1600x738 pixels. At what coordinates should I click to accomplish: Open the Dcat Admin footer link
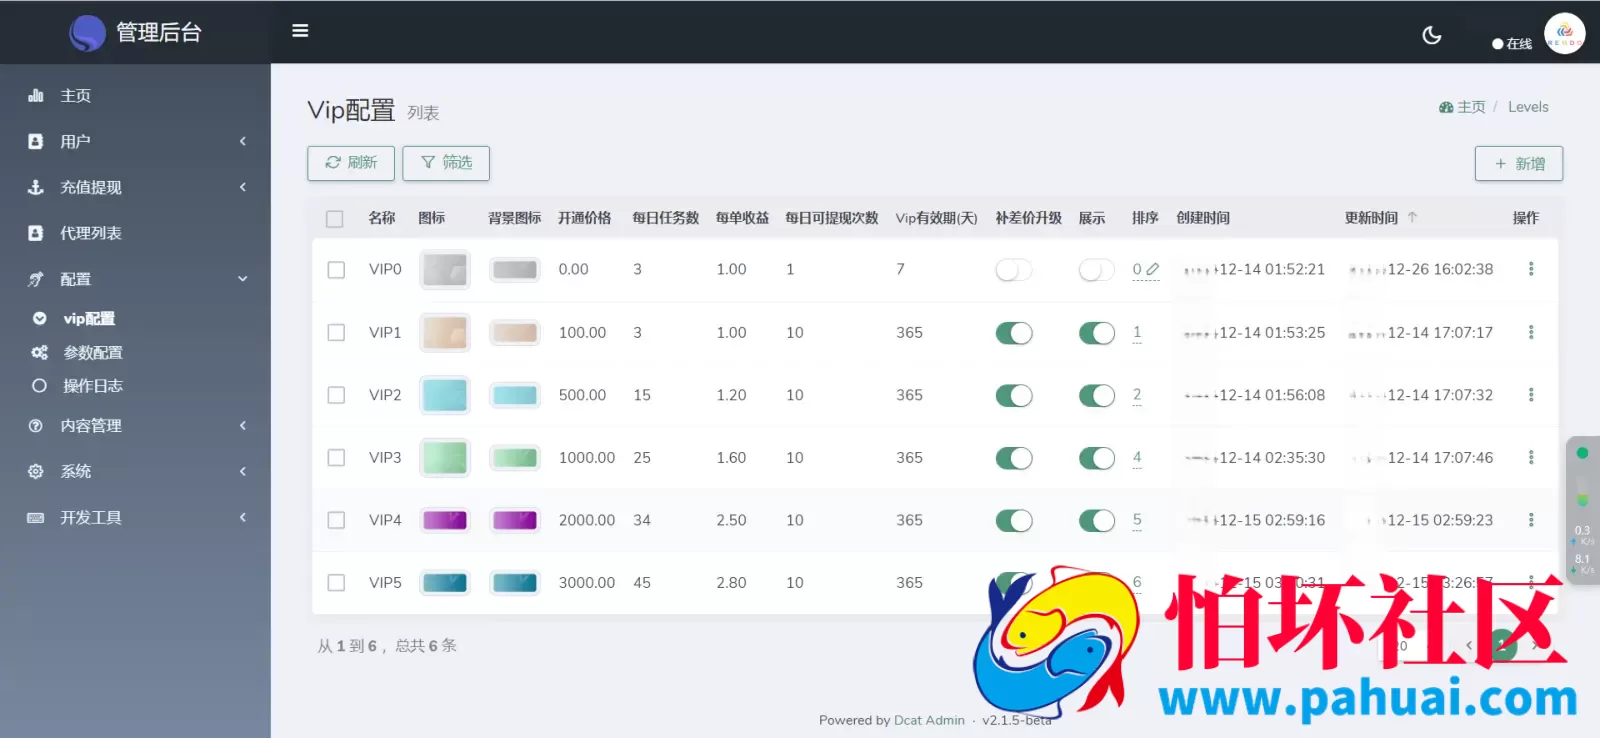929,720
